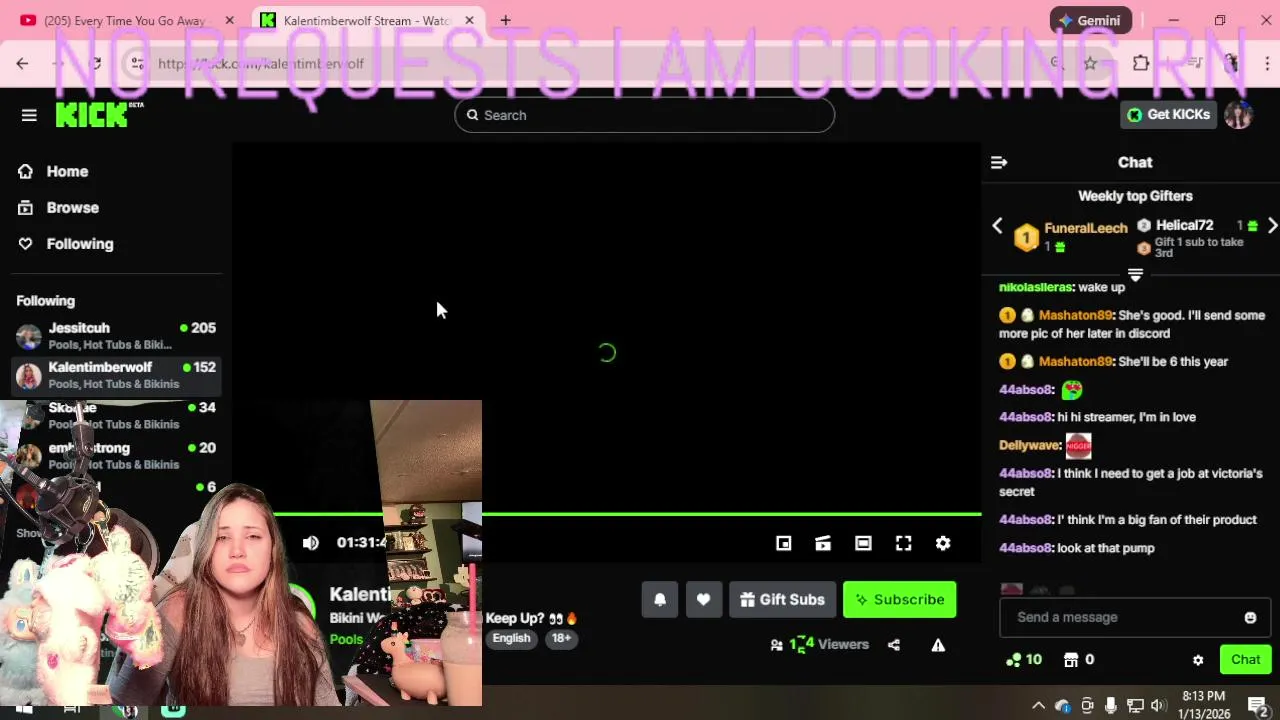
Task: Show previous weekly top gifter
Action: point(997,227)
